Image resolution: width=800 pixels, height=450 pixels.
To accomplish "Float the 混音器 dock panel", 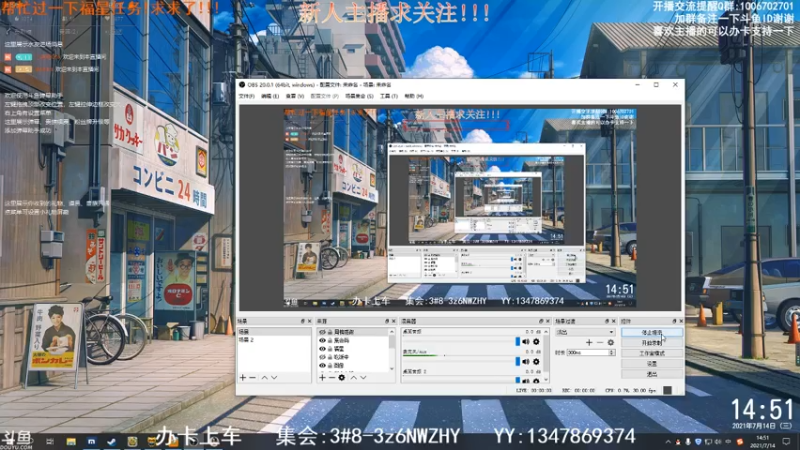I will coord(541,321).
